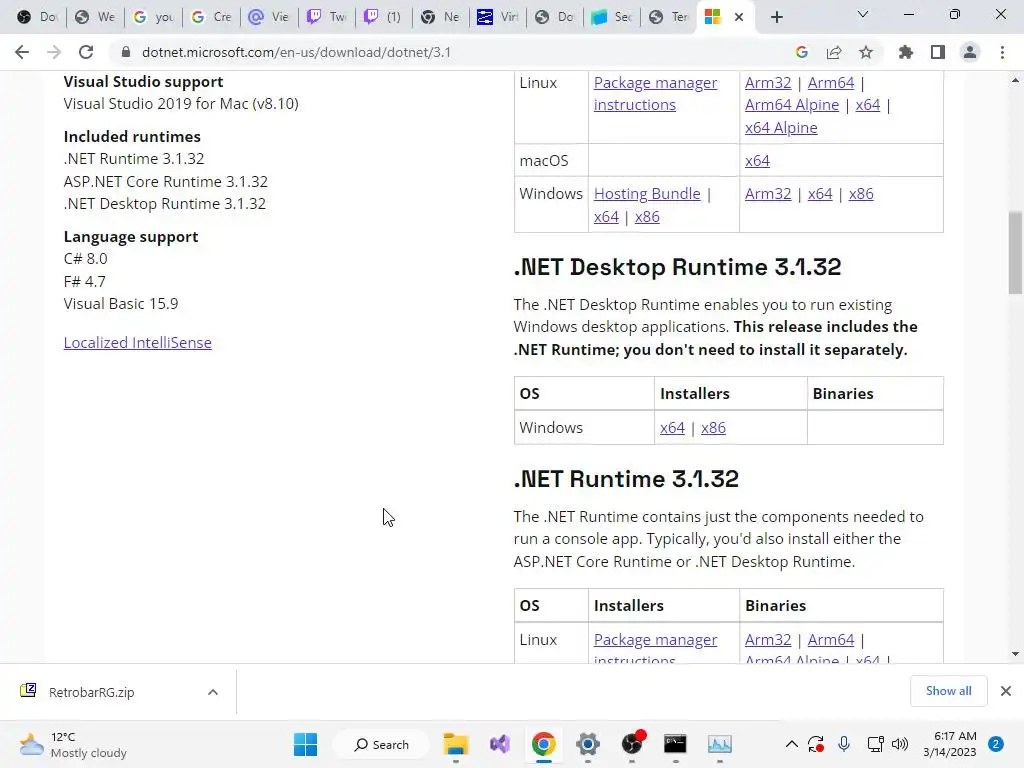Show hidden system tray icons
This screenshot has width=1024, height=768.
click(x=792, y=744)
